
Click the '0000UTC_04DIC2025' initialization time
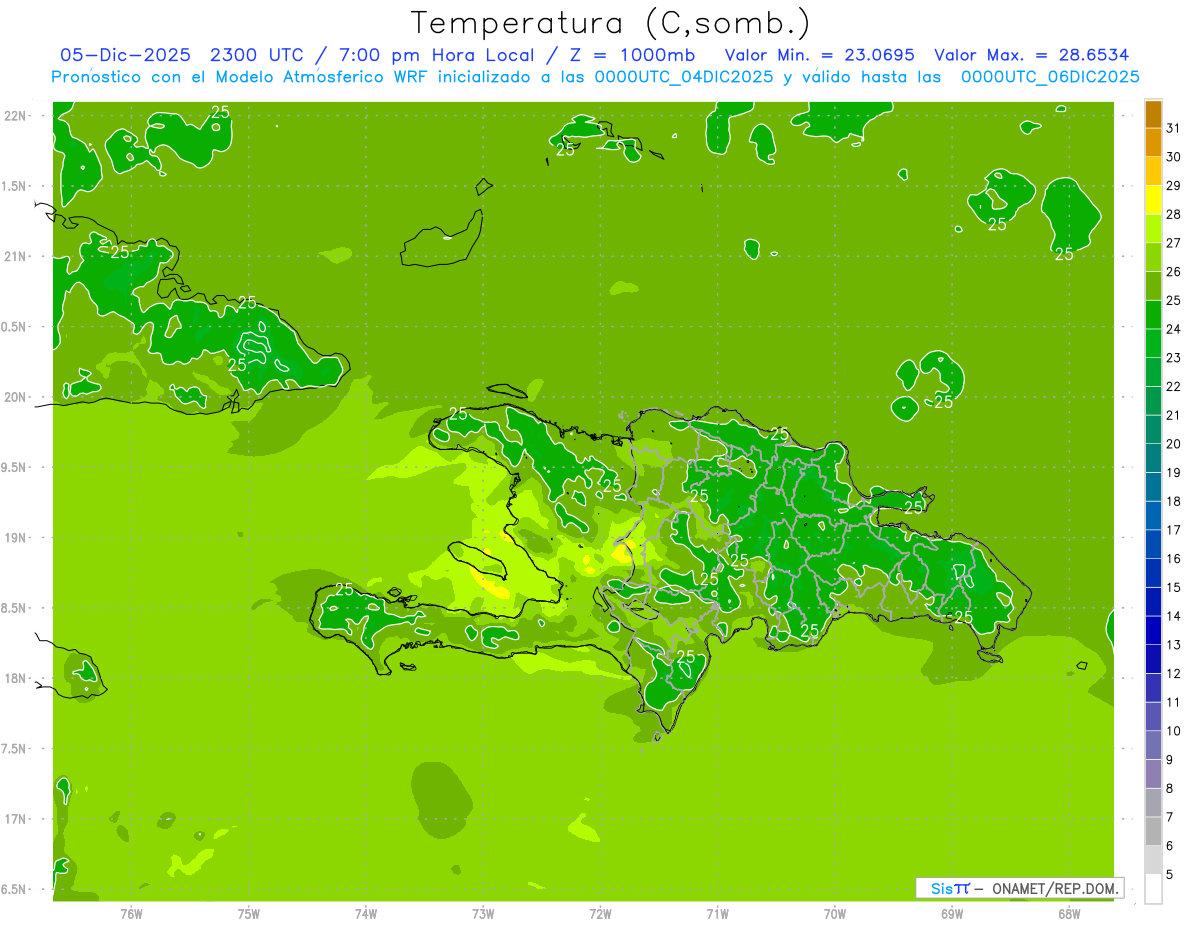coord(684,77)
